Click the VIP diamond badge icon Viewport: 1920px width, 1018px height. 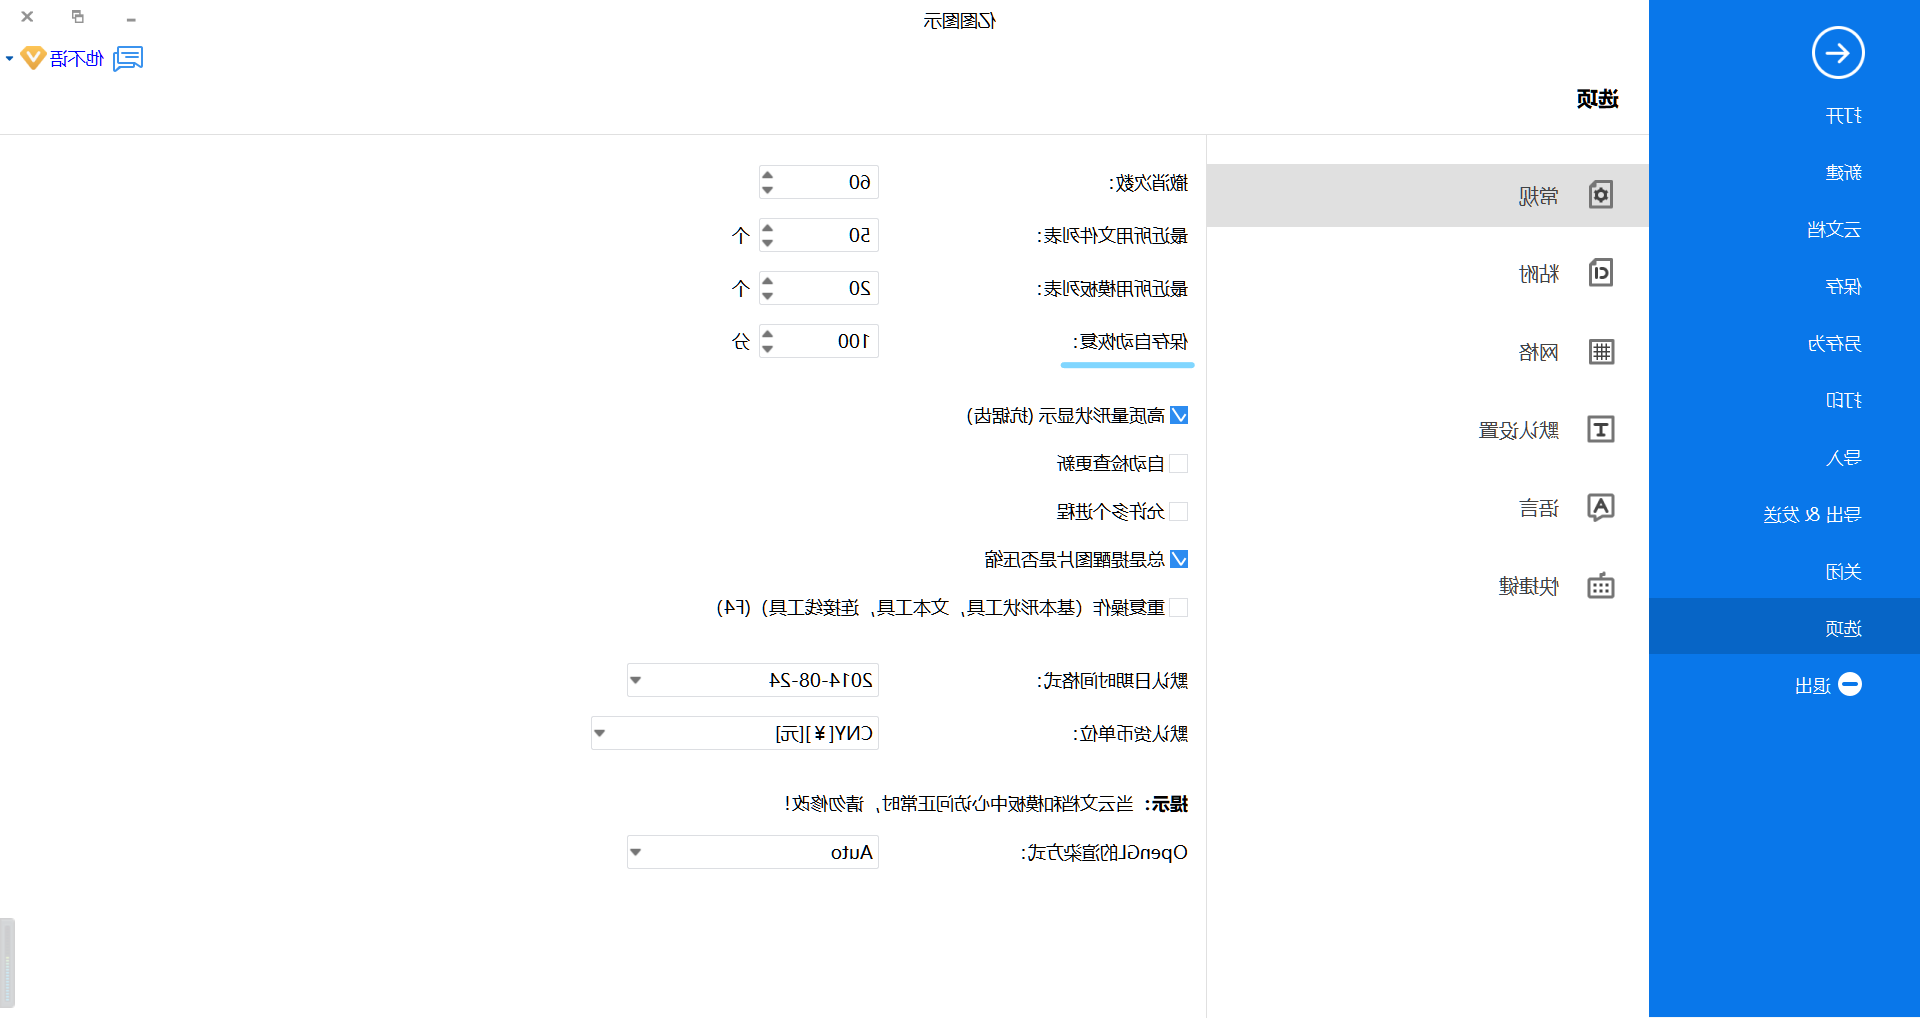pyautogui.click(x=33, y=58)
